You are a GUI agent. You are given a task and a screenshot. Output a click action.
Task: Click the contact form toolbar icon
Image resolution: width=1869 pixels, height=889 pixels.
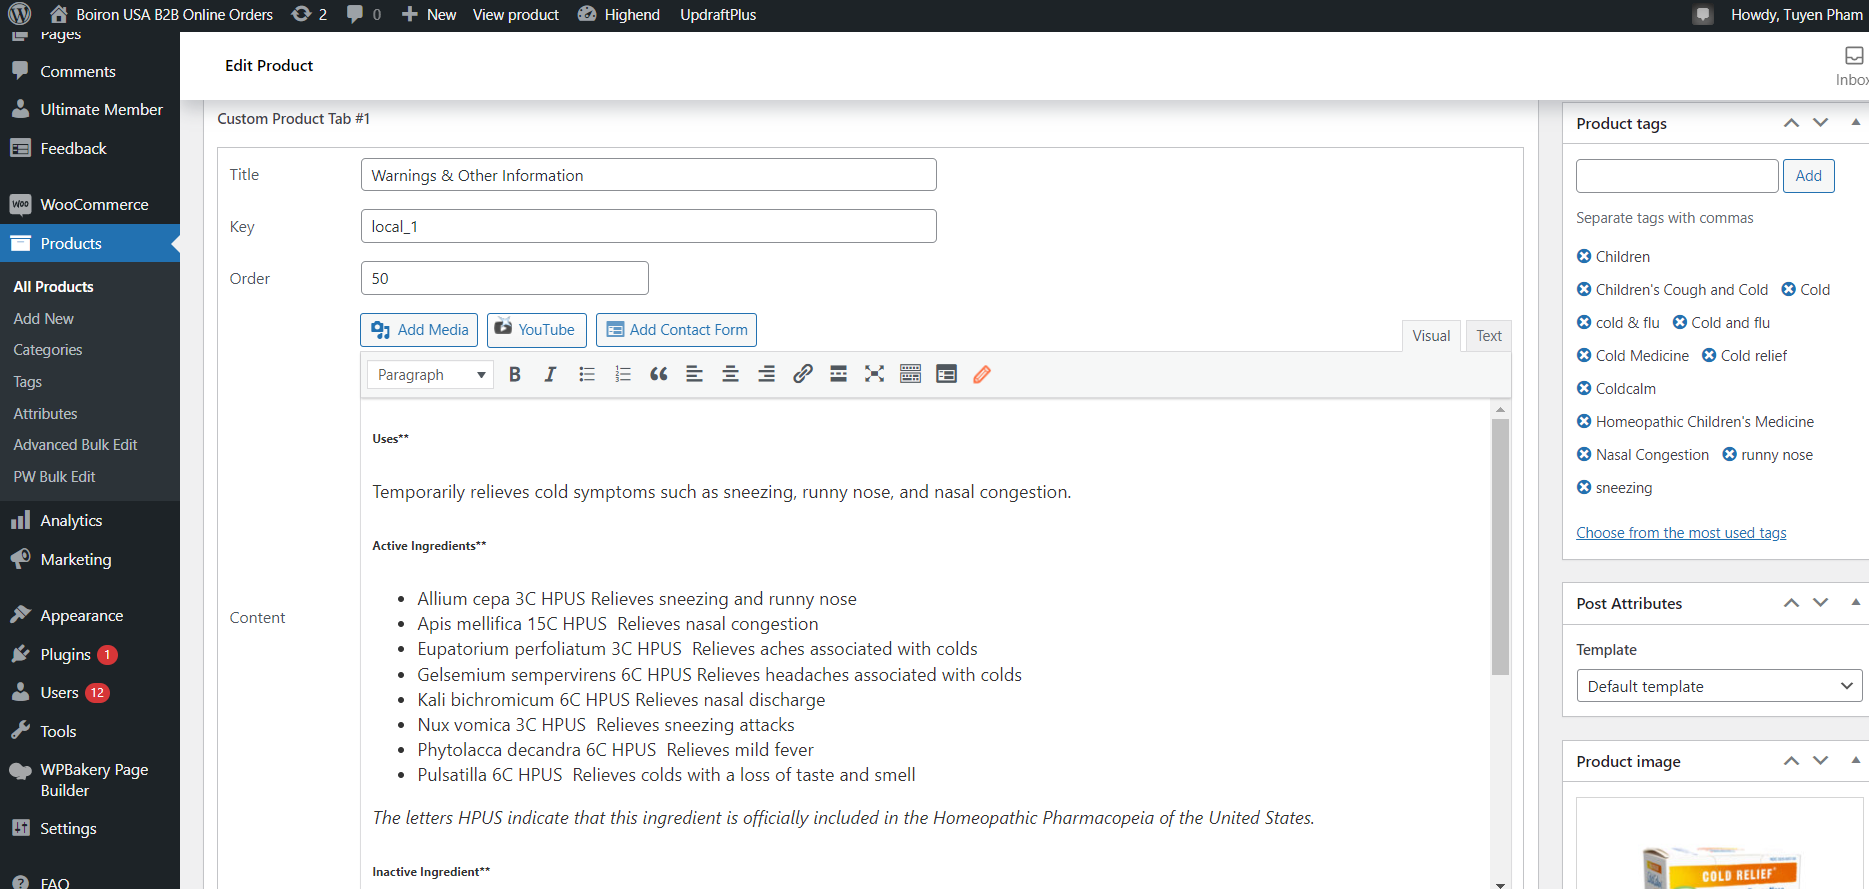tap(947, 374)
